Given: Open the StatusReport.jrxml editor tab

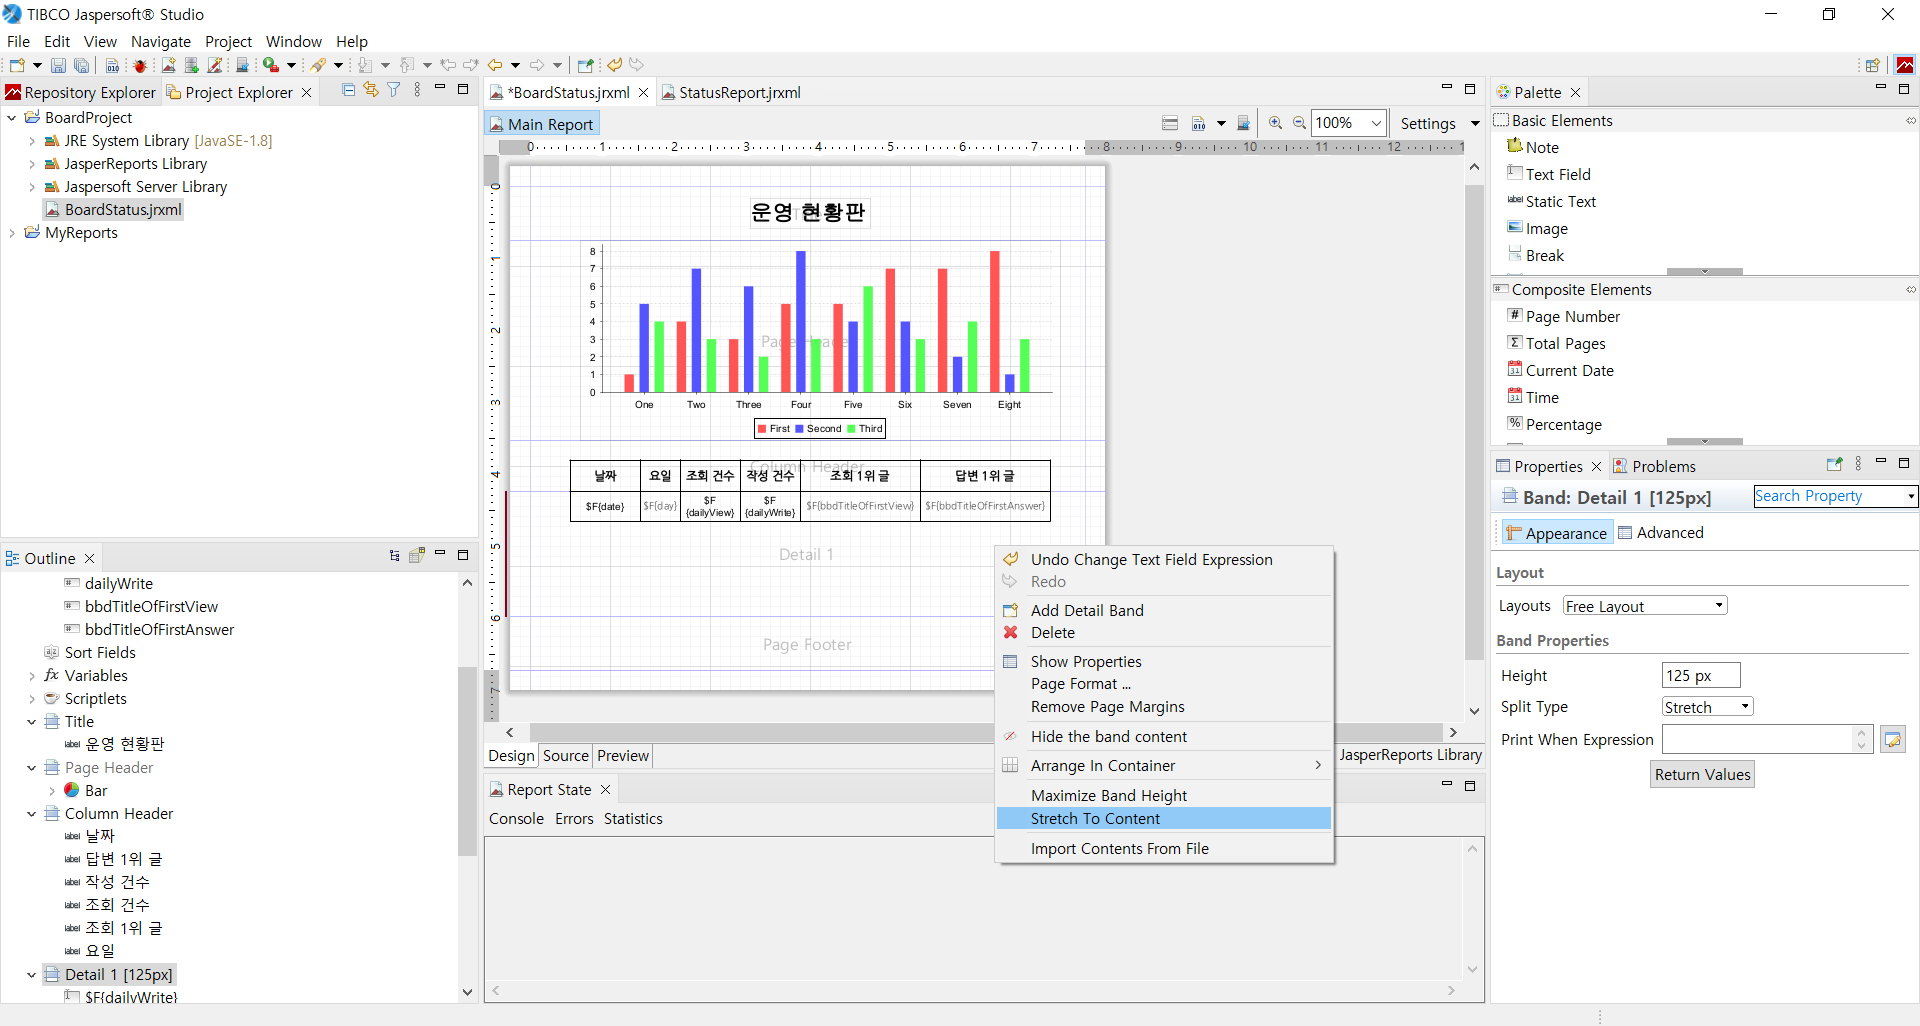Looking at the screenshot, I should (x=732, y=92).
